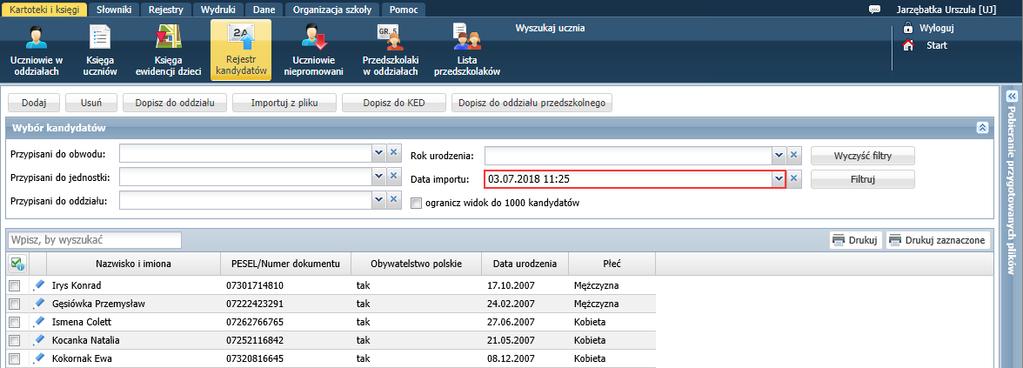
Task: Click the Filtruj button
Action: (863, 179)
